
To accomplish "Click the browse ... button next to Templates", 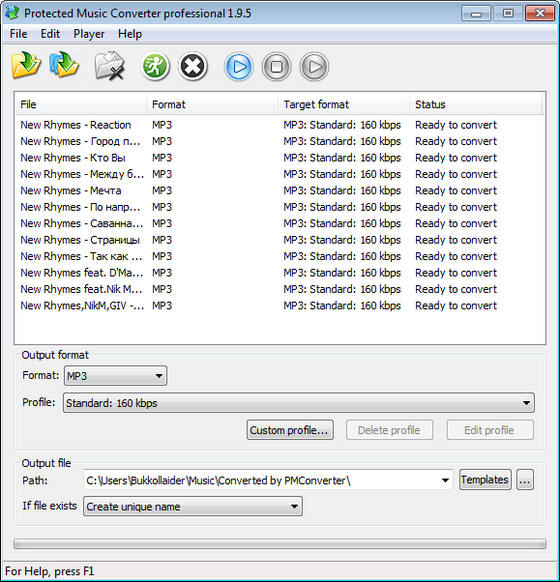I will tap(525, 480).
